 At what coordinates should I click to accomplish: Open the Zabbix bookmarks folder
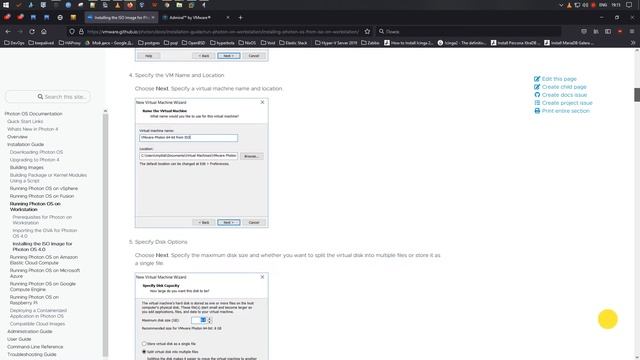coord(370,42)
